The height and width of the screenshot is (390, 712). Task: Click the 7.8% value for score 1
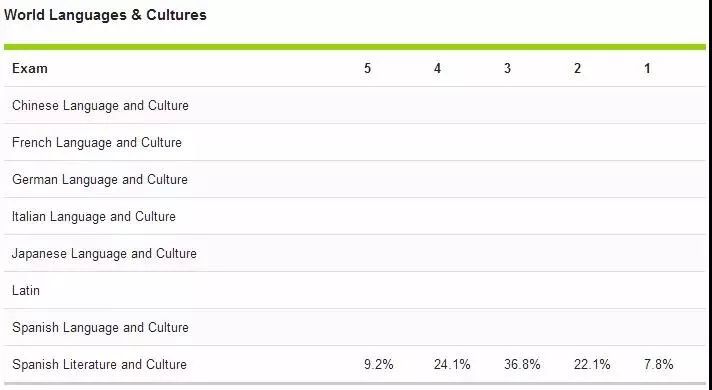click(x=658, y=365)
